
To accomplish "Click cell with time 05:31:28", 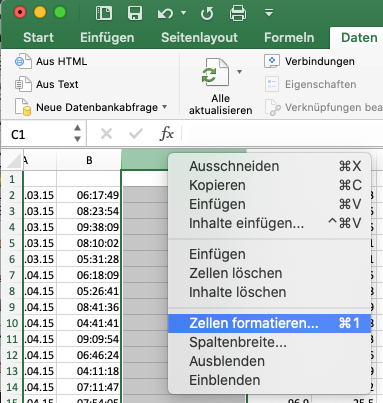I will point(89,259).
